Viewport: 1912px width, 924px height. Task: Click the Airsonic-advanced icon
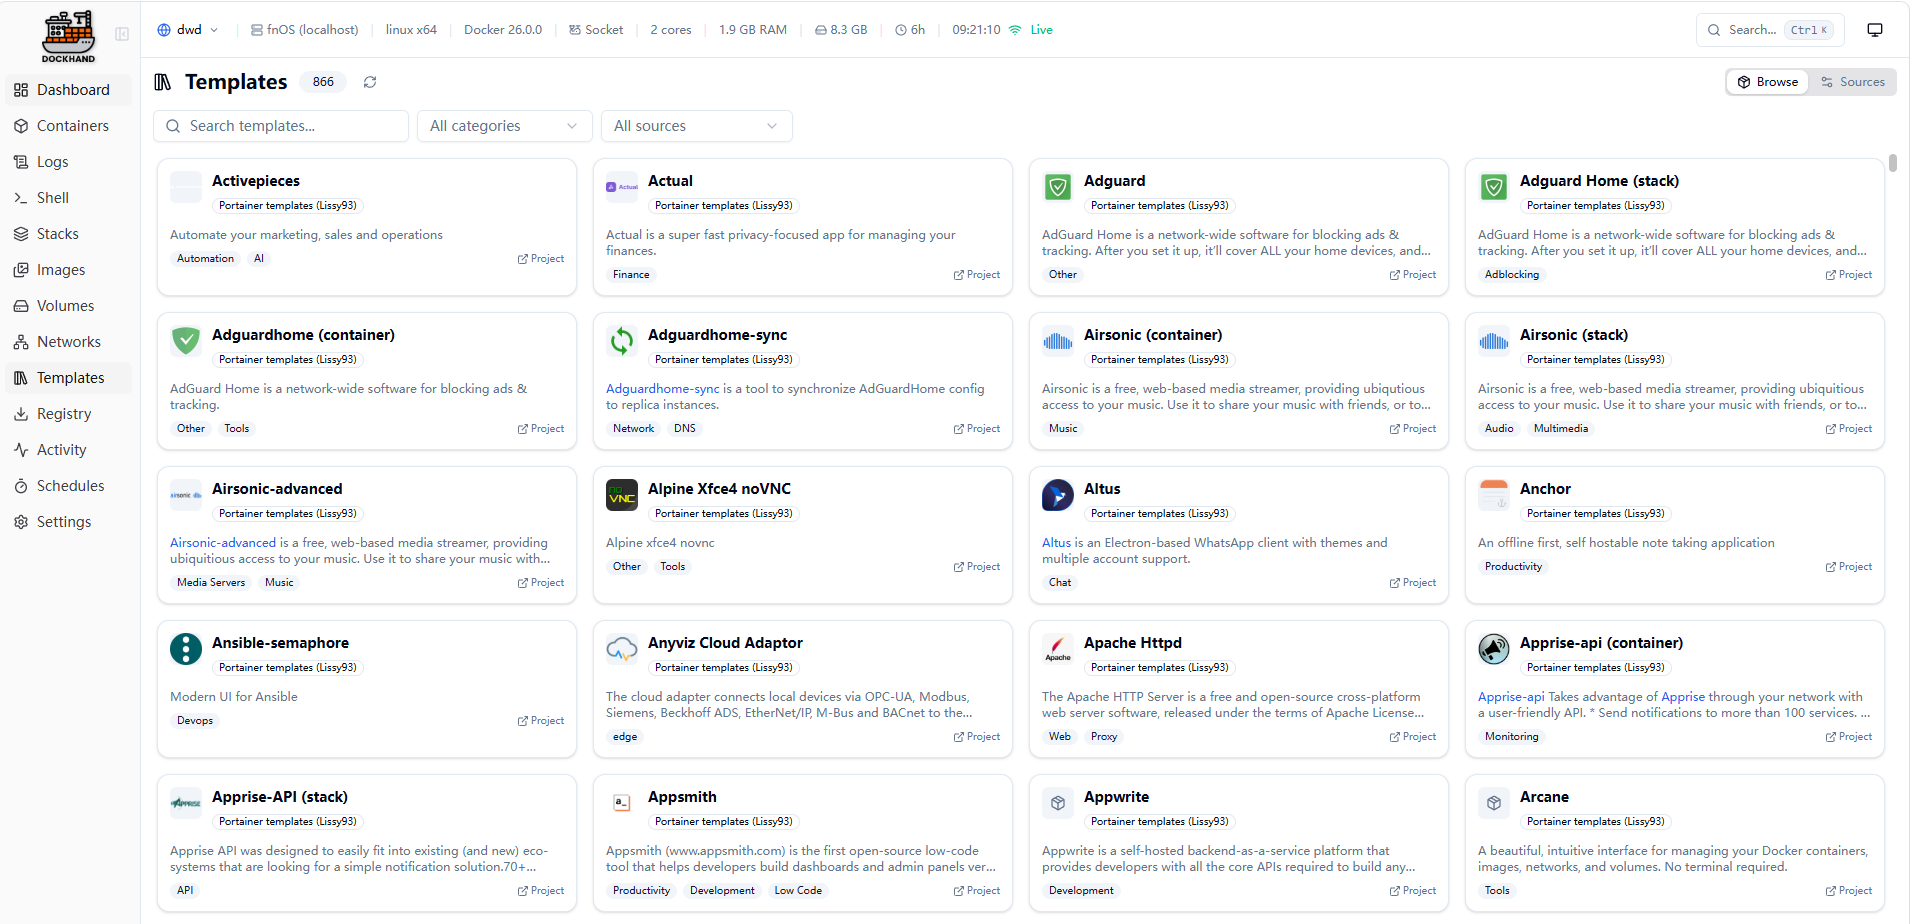tap(186, 495)
